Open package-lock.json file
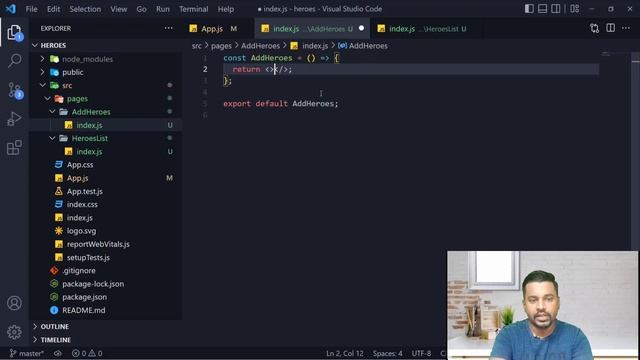The image size is (640, 360). pos(106,284)
